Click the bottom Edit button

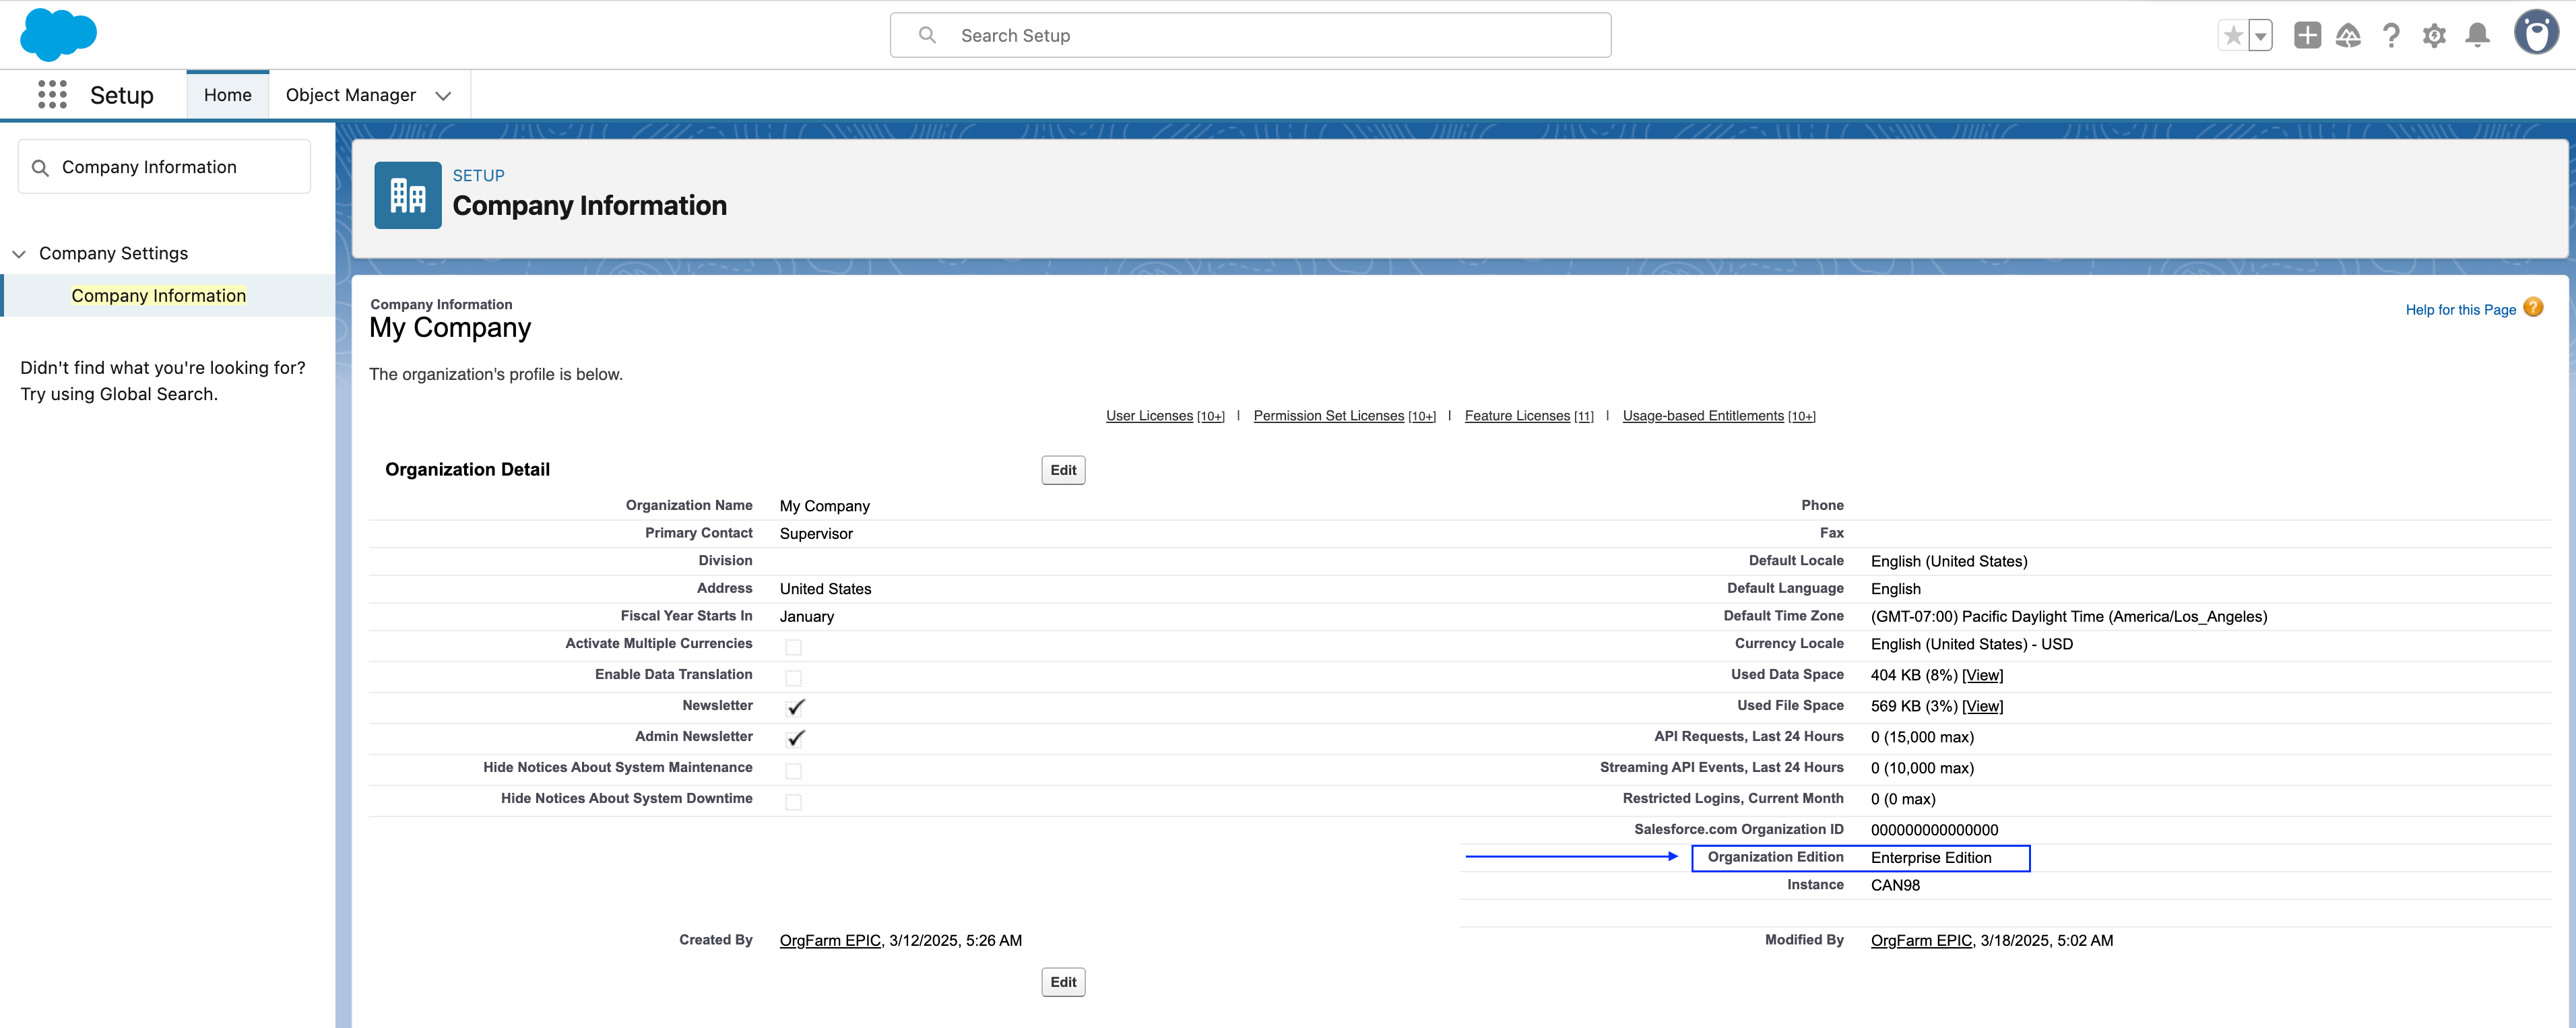click(x=1063, y=982)
